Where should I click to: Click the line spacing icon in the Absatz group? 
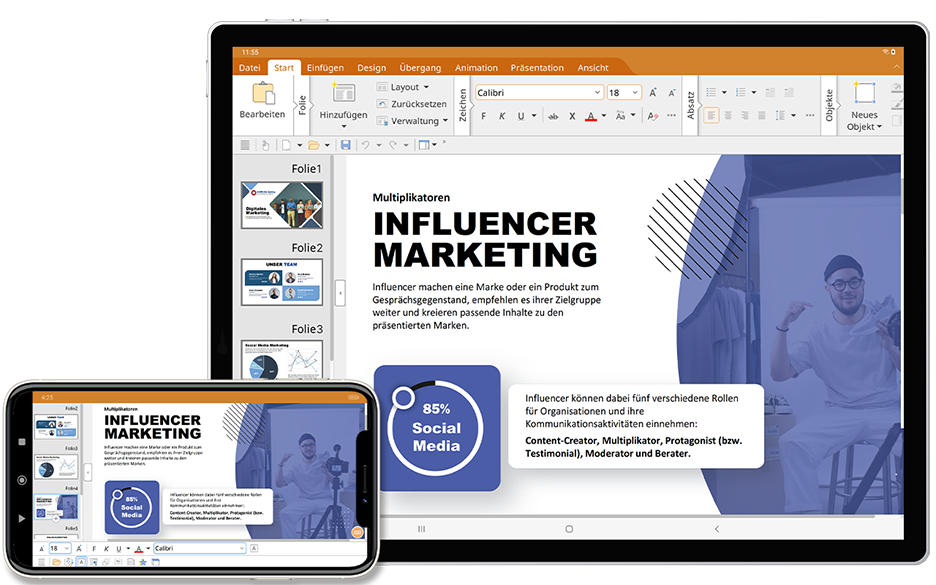[780, 115]
